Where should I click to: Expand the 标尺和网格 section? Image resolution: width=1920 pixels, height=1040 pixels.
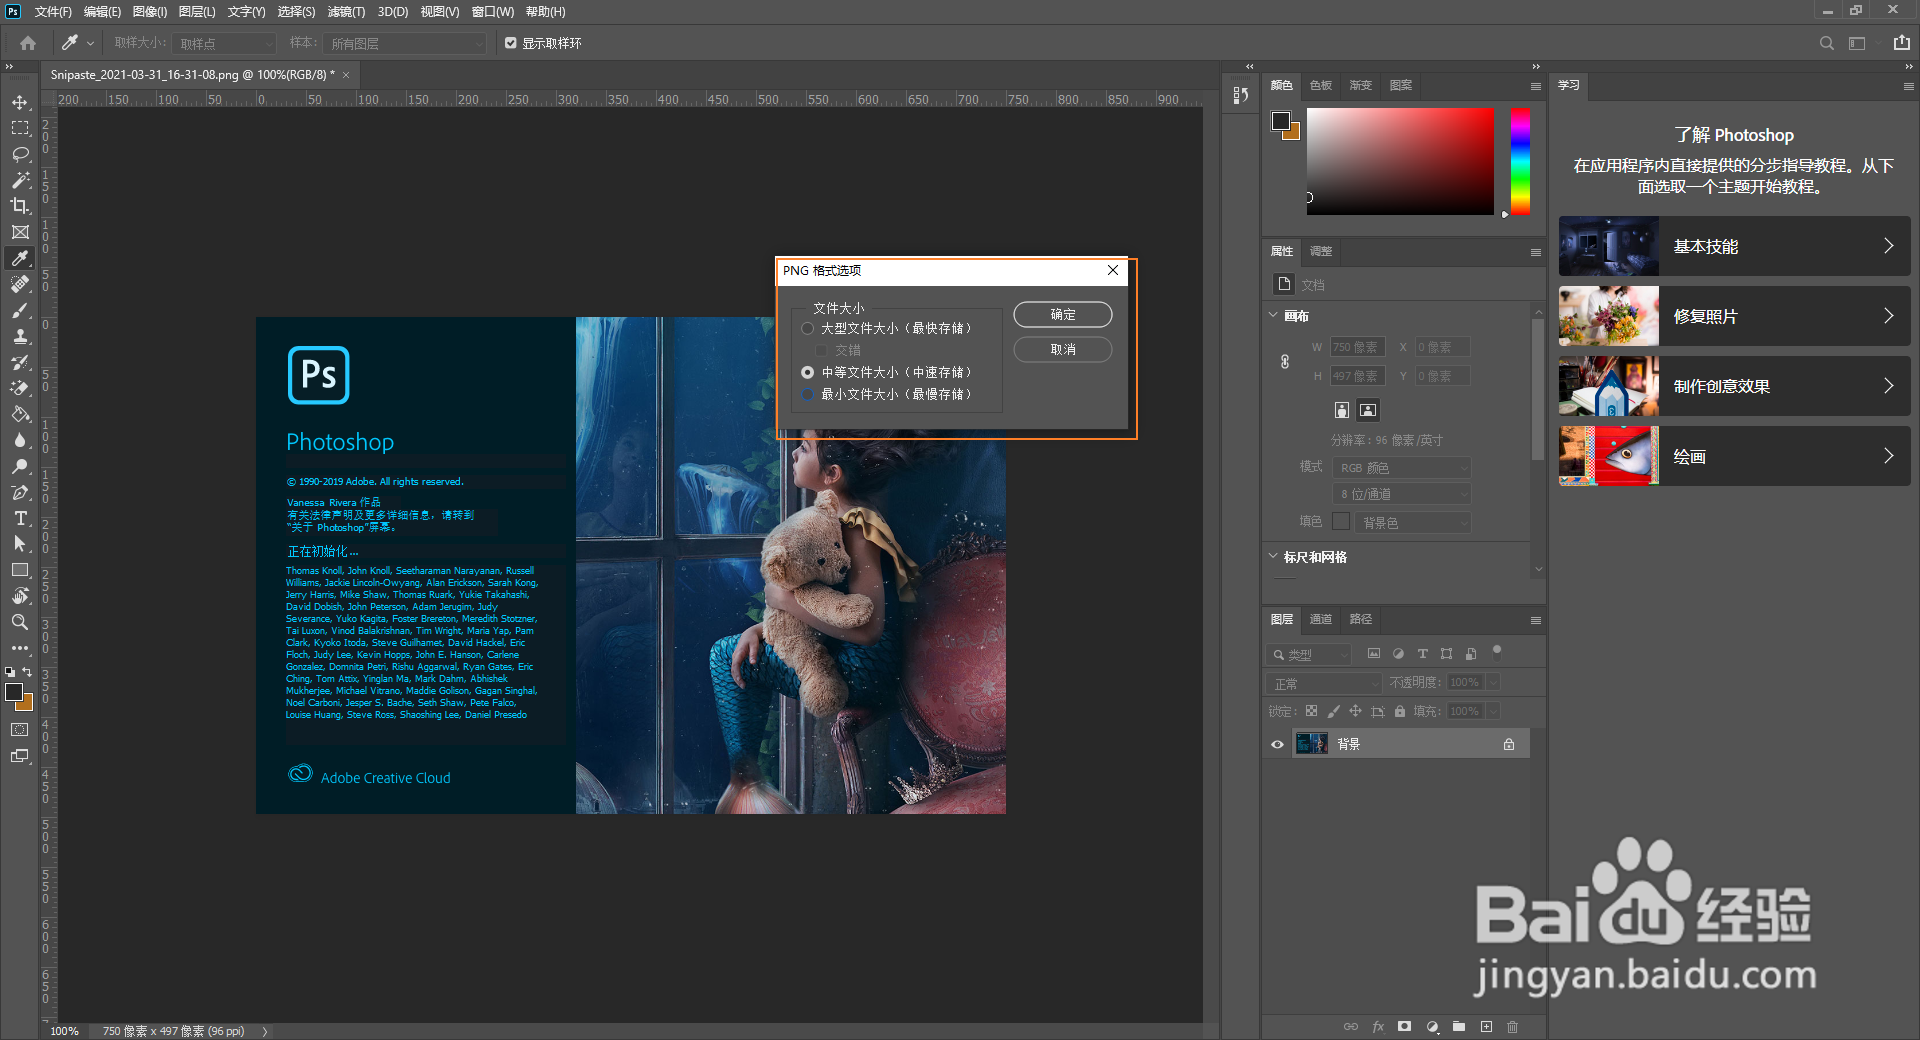pos(1273,556)
